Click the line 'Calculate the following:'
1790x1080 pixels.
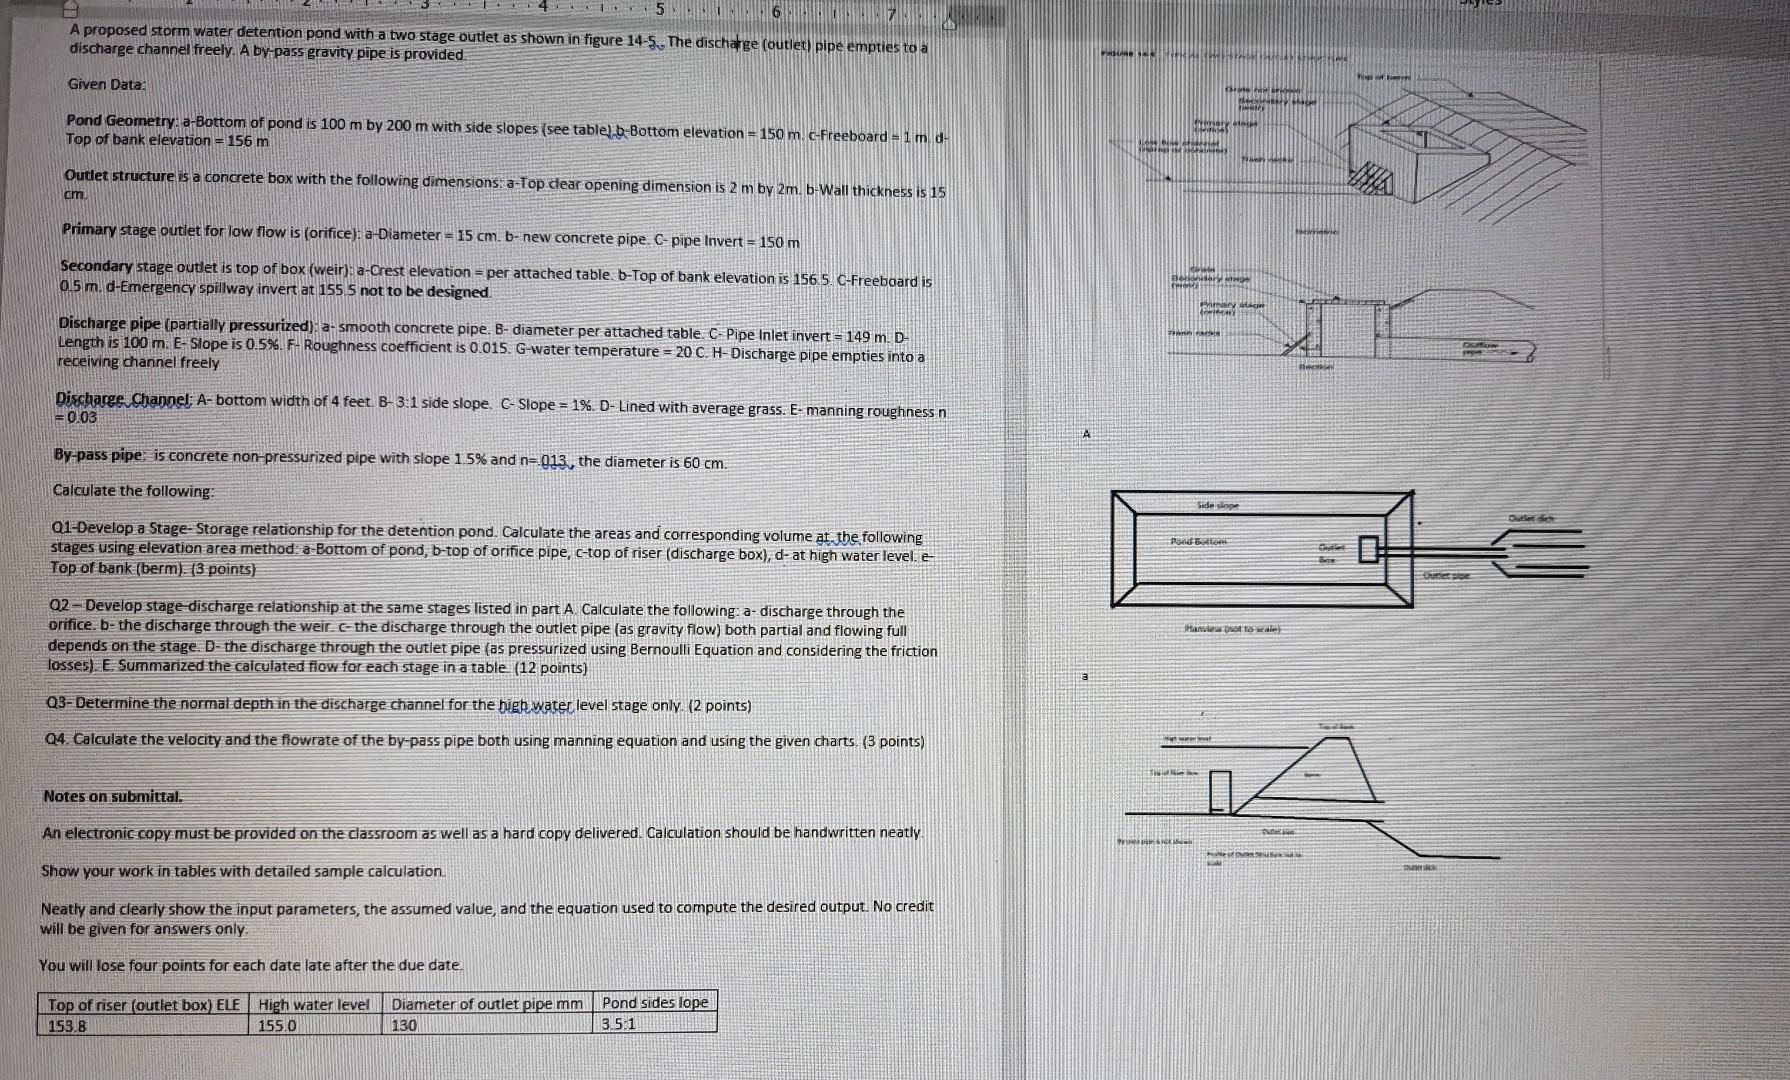pyautogui.click(x=134, y=491)
